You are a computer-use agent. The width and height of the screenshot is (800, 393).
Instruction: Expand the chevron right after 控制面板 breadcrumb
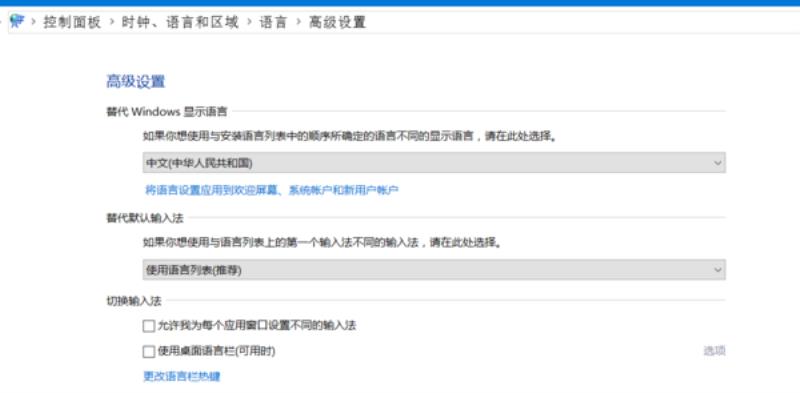(x=111, y=22)
